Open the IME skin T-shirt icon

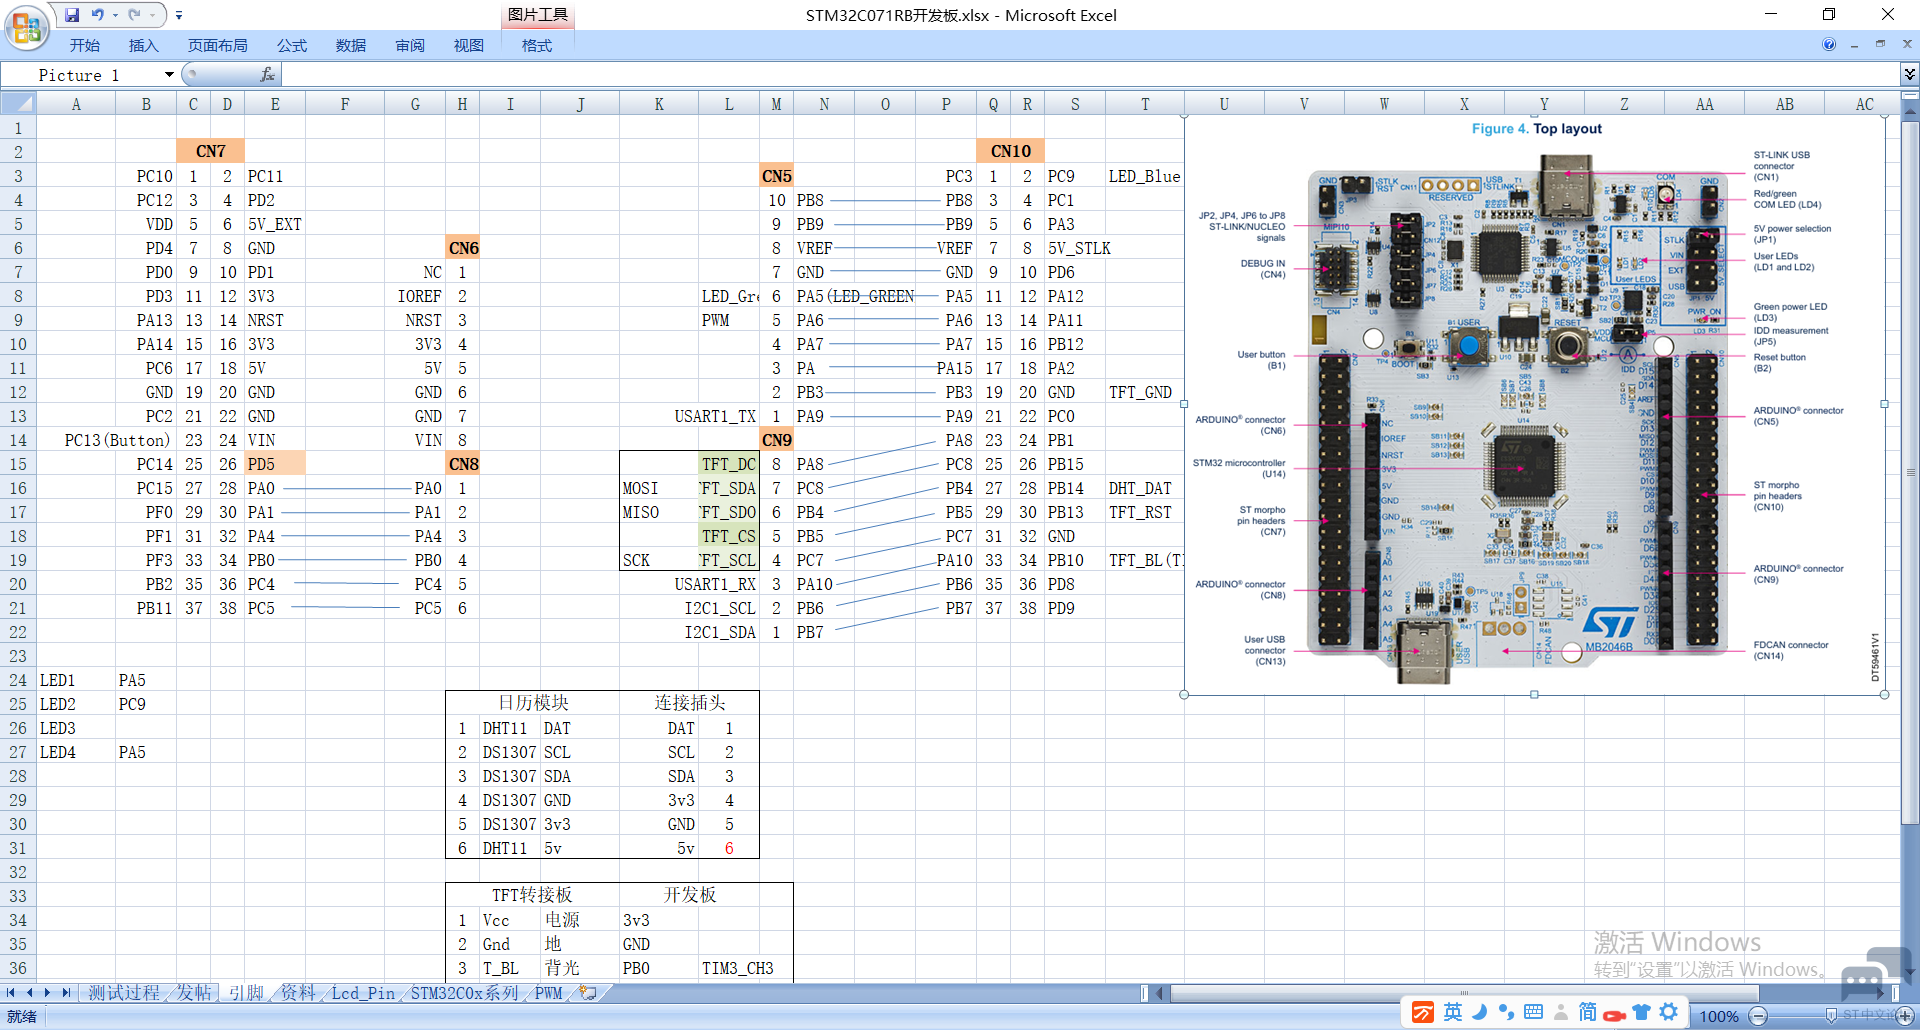[1641, 1013]
